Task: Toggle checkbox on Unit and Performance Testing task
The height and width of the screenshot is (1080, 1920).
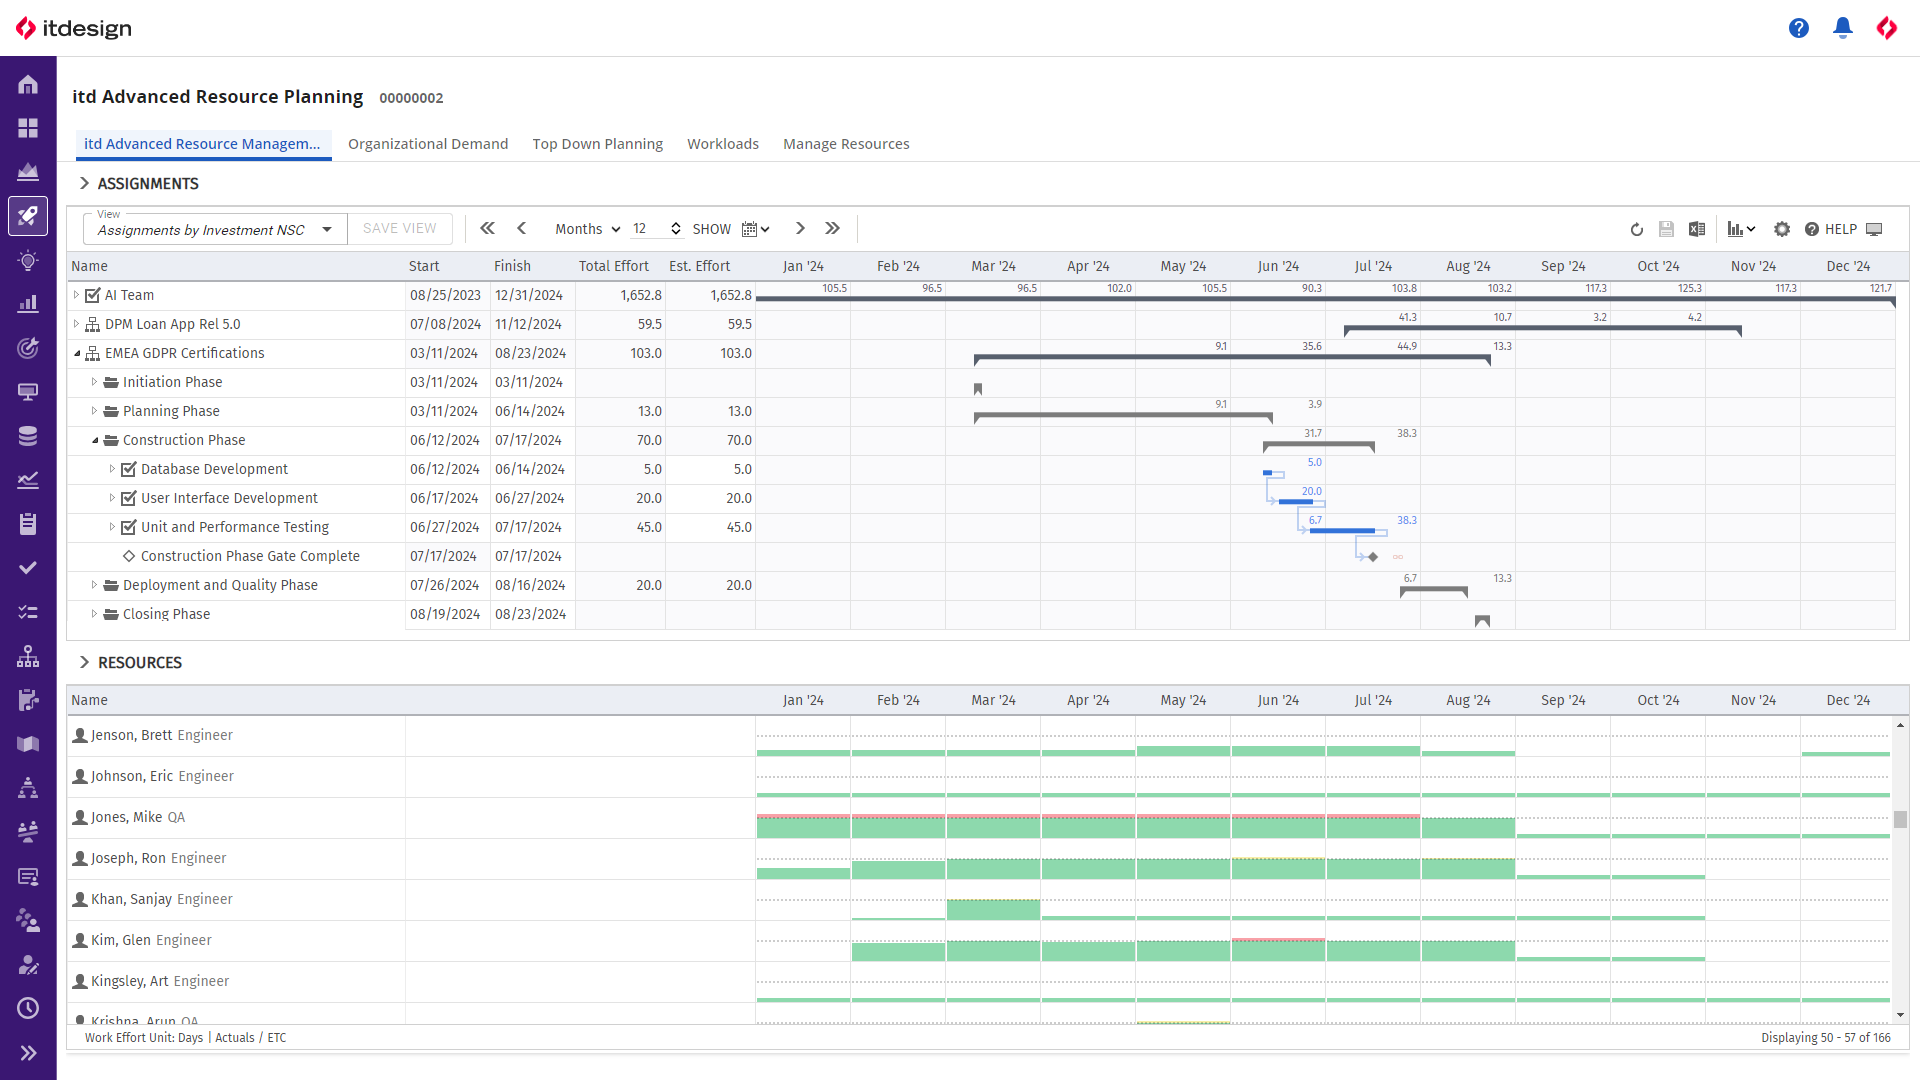Action: (x=129, y=526)
